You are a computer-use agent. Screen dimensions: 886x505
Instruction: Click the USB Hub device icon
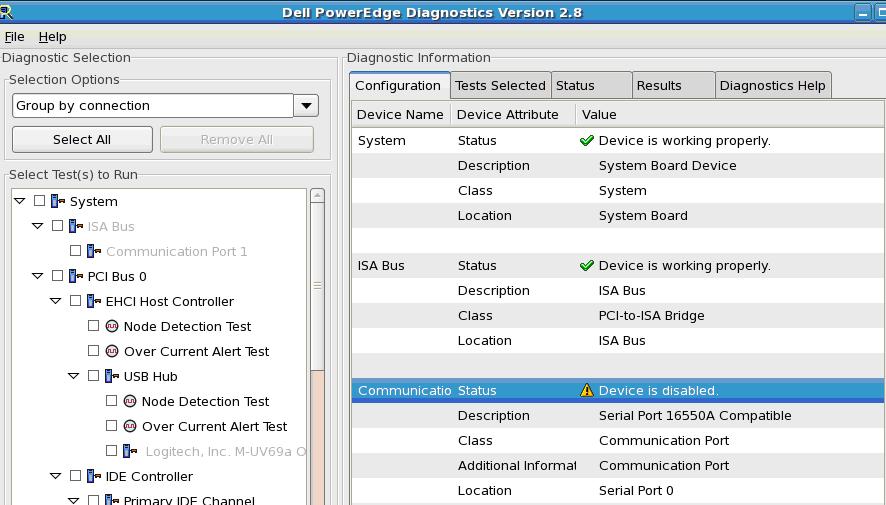pyautogui.click(x=112, y=376)
